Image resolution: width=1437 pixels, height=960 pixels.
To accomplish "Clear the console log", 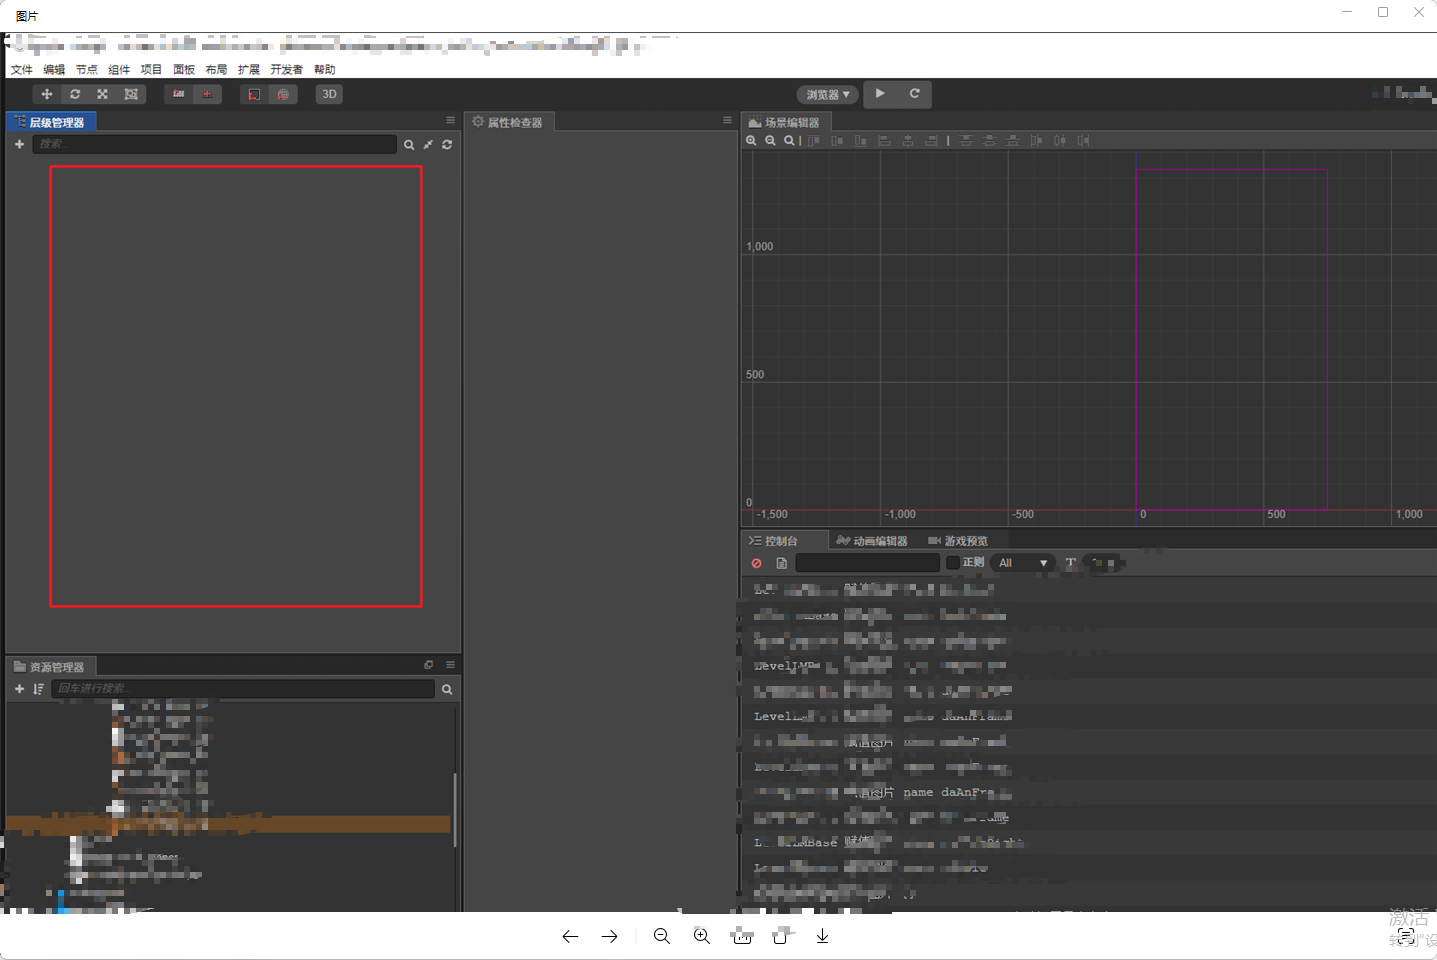I will coord(757,563).
